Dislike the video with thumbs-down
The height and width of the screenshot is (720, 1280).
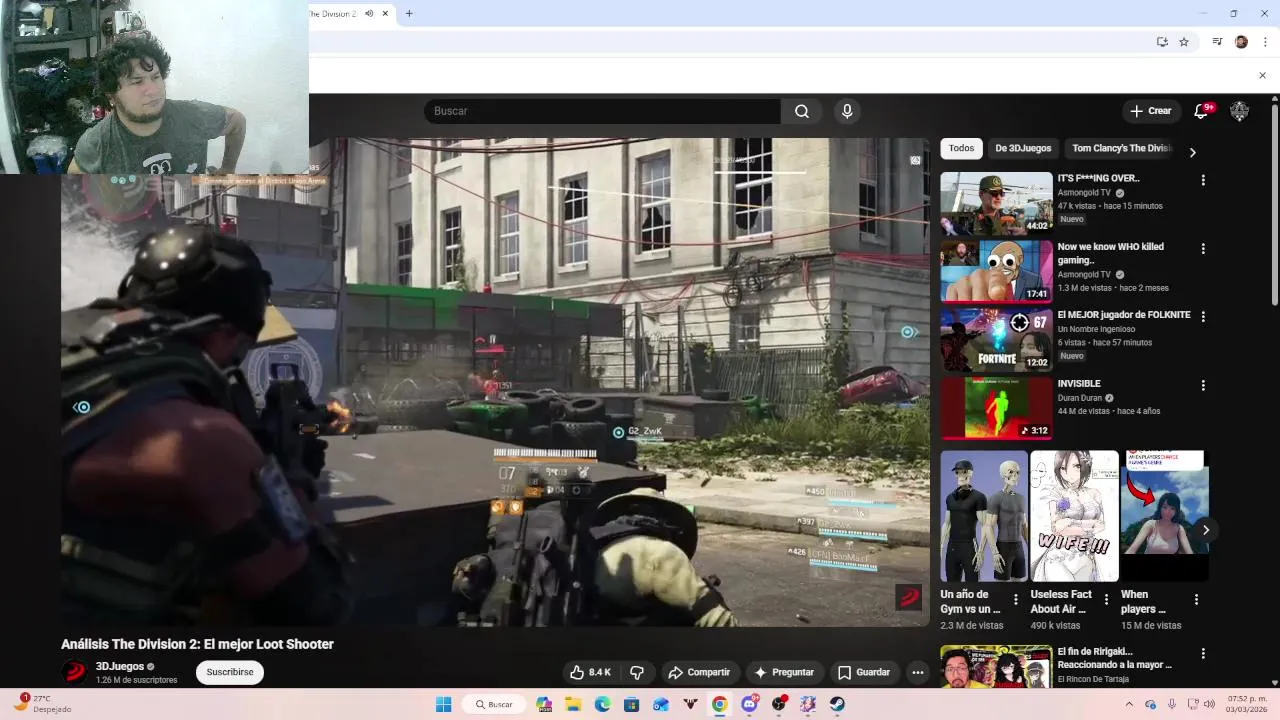[x=637, y=672]
